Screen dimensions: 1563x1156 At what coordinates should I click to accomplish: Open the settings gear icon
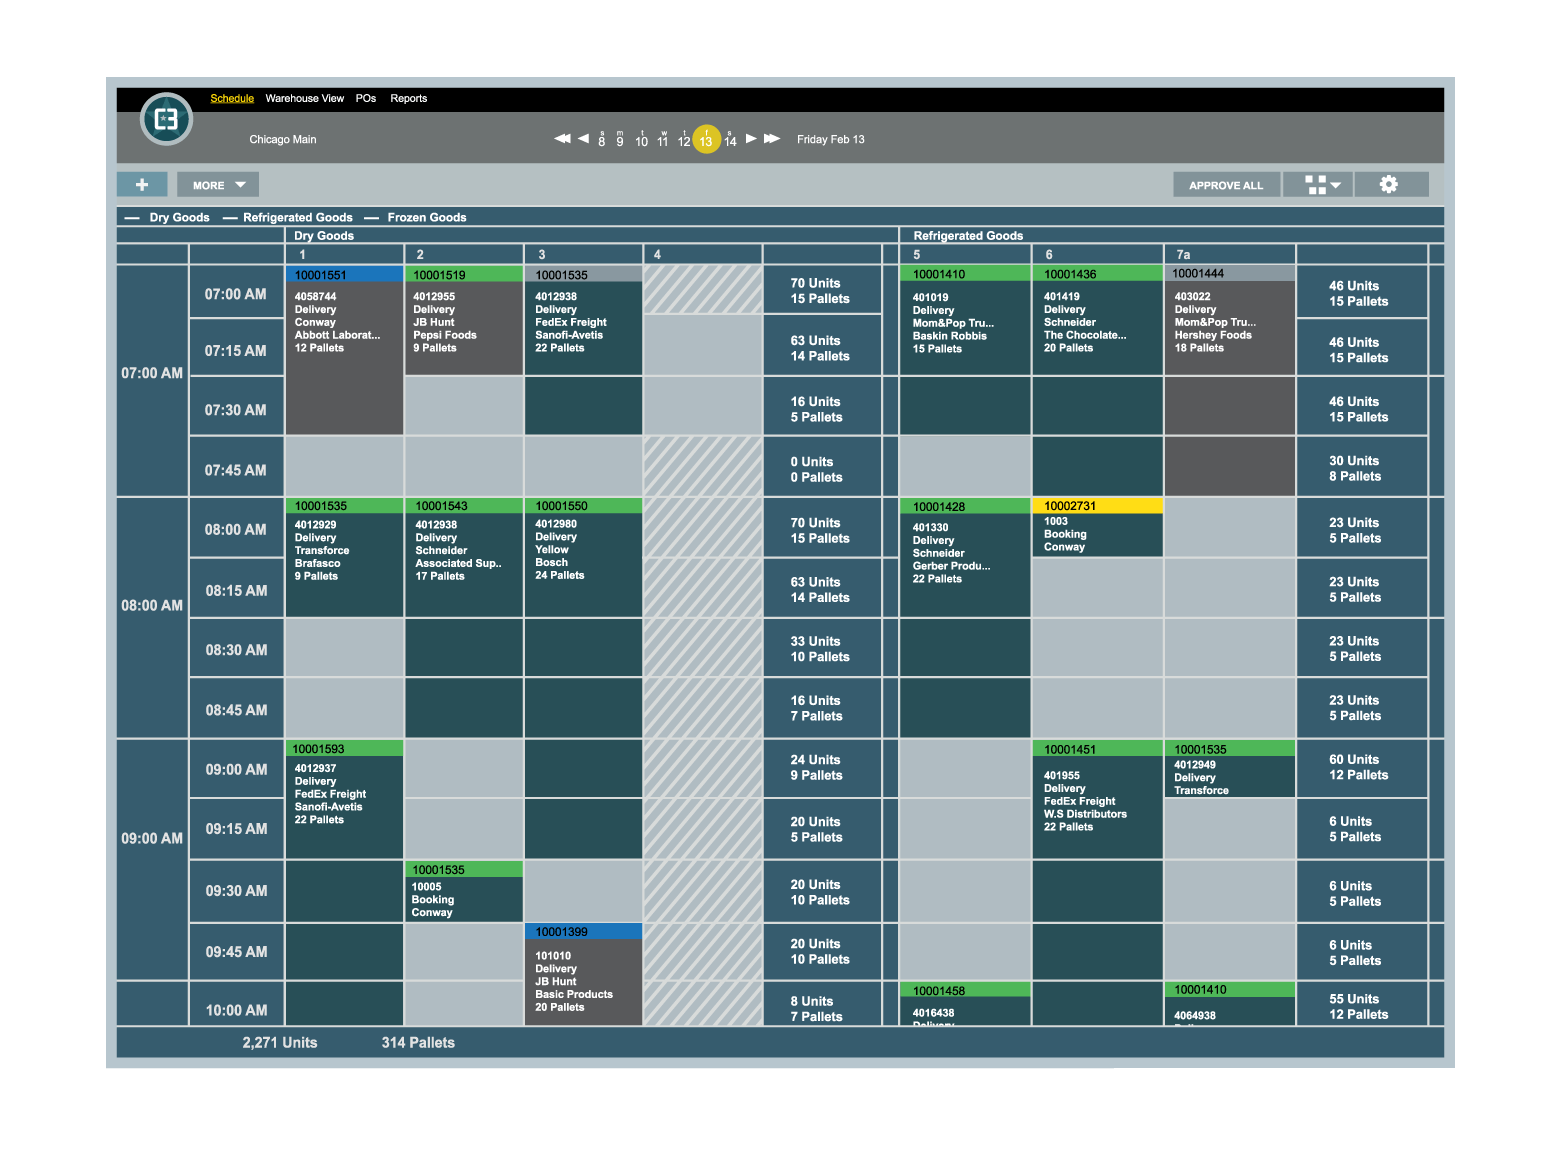point(1390,185)
